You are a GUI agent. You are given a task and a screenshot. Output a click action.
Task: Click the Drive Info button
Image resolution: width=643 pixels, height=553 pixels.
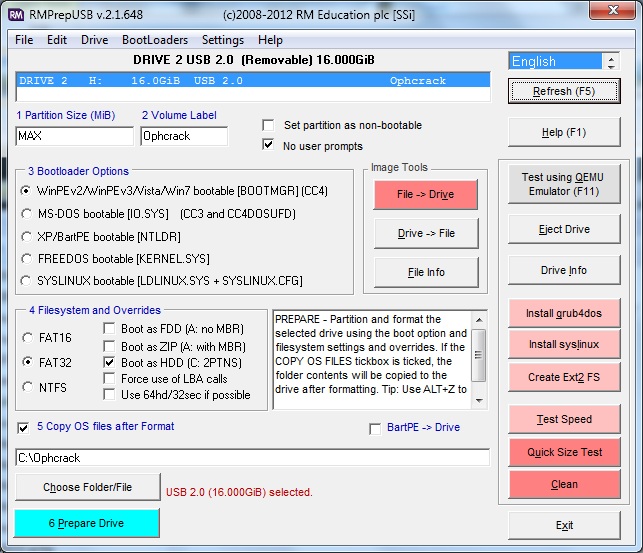coord(564,270)
